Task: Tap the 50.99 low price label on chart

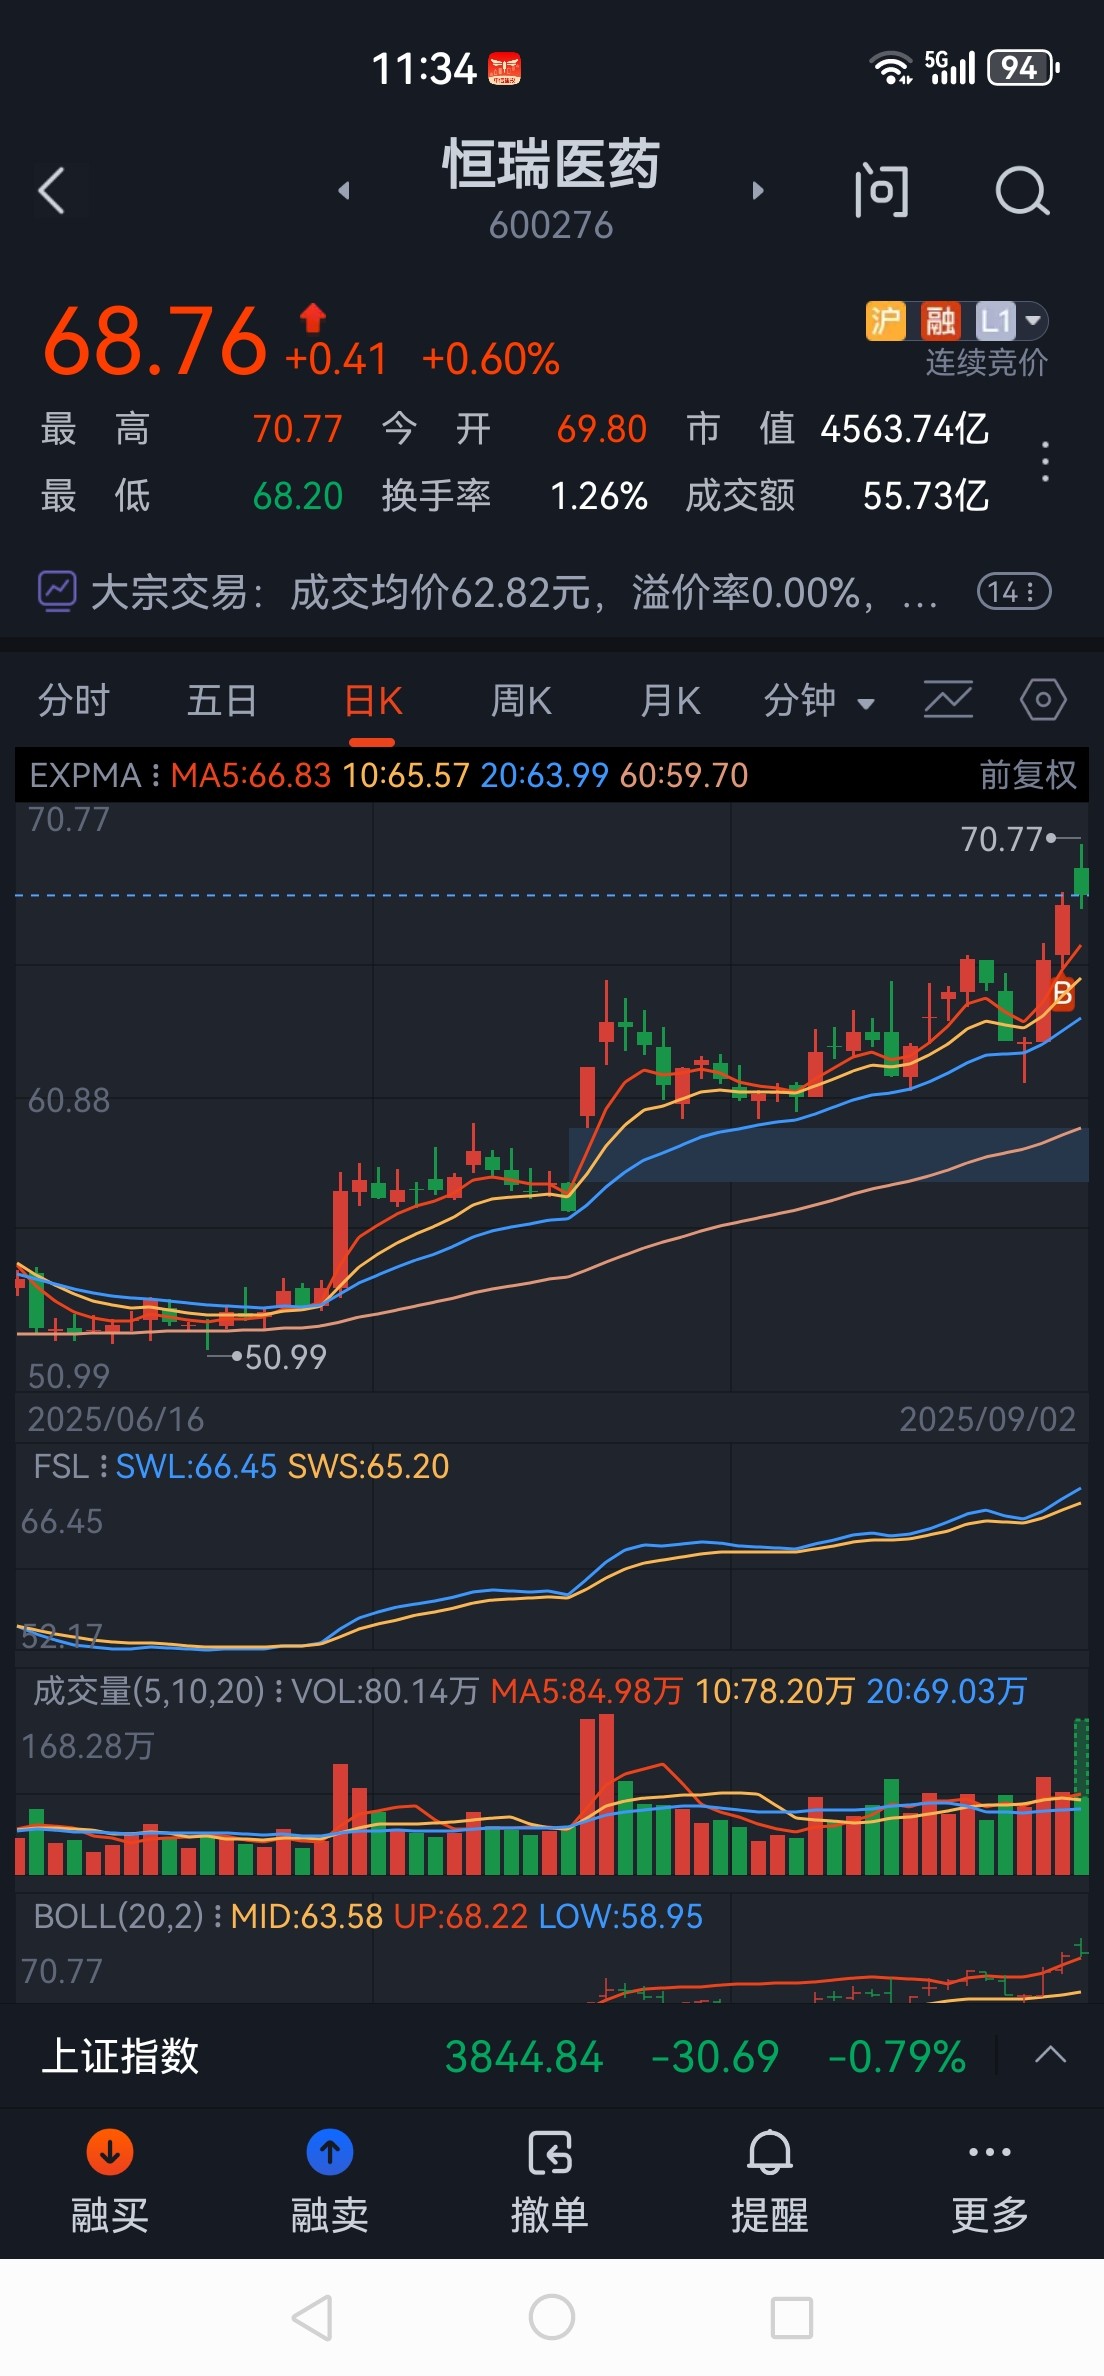Action: pos(286,1357)
